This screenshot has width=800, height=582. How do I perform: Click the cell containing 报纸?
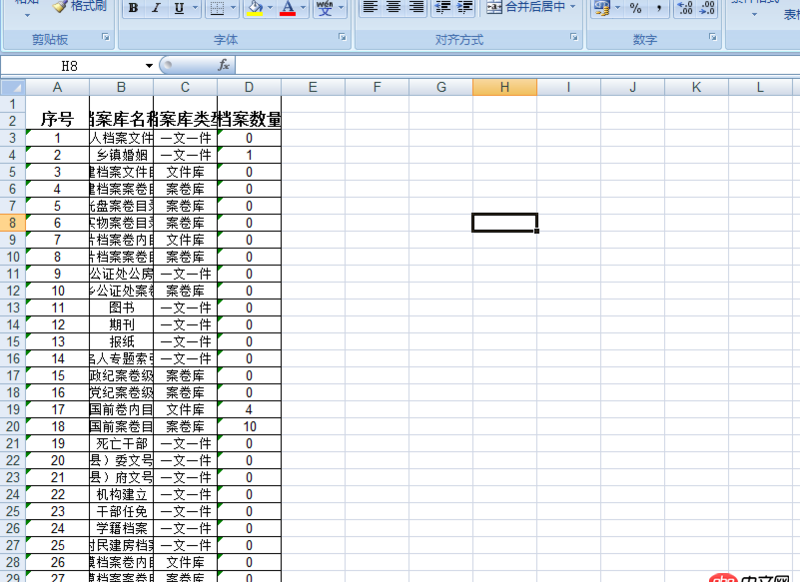click(x=121, y=341)
